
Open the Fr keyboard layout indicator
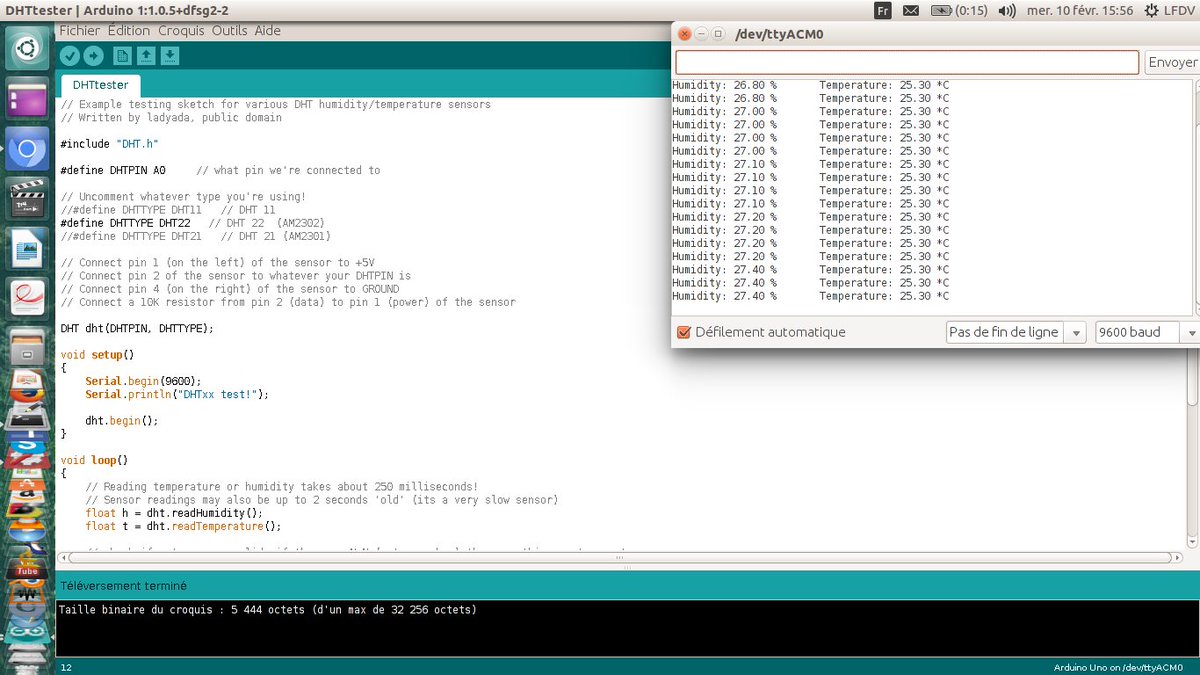[882, 10]
